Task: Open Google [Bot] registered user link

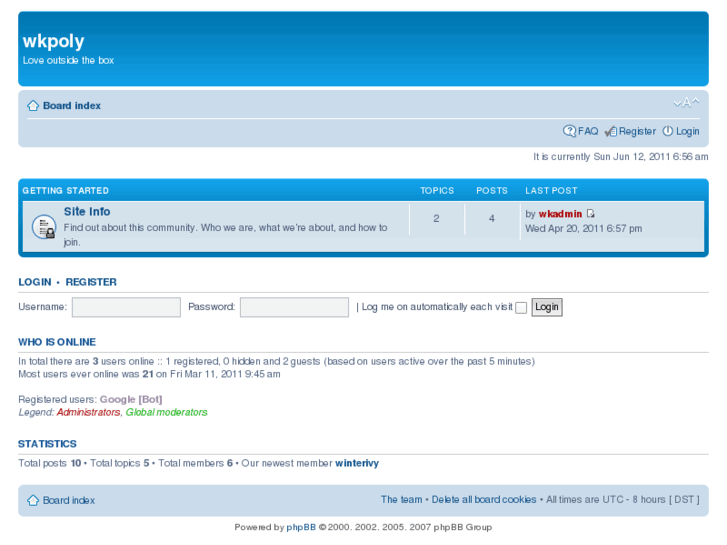Action: (131, 399)
